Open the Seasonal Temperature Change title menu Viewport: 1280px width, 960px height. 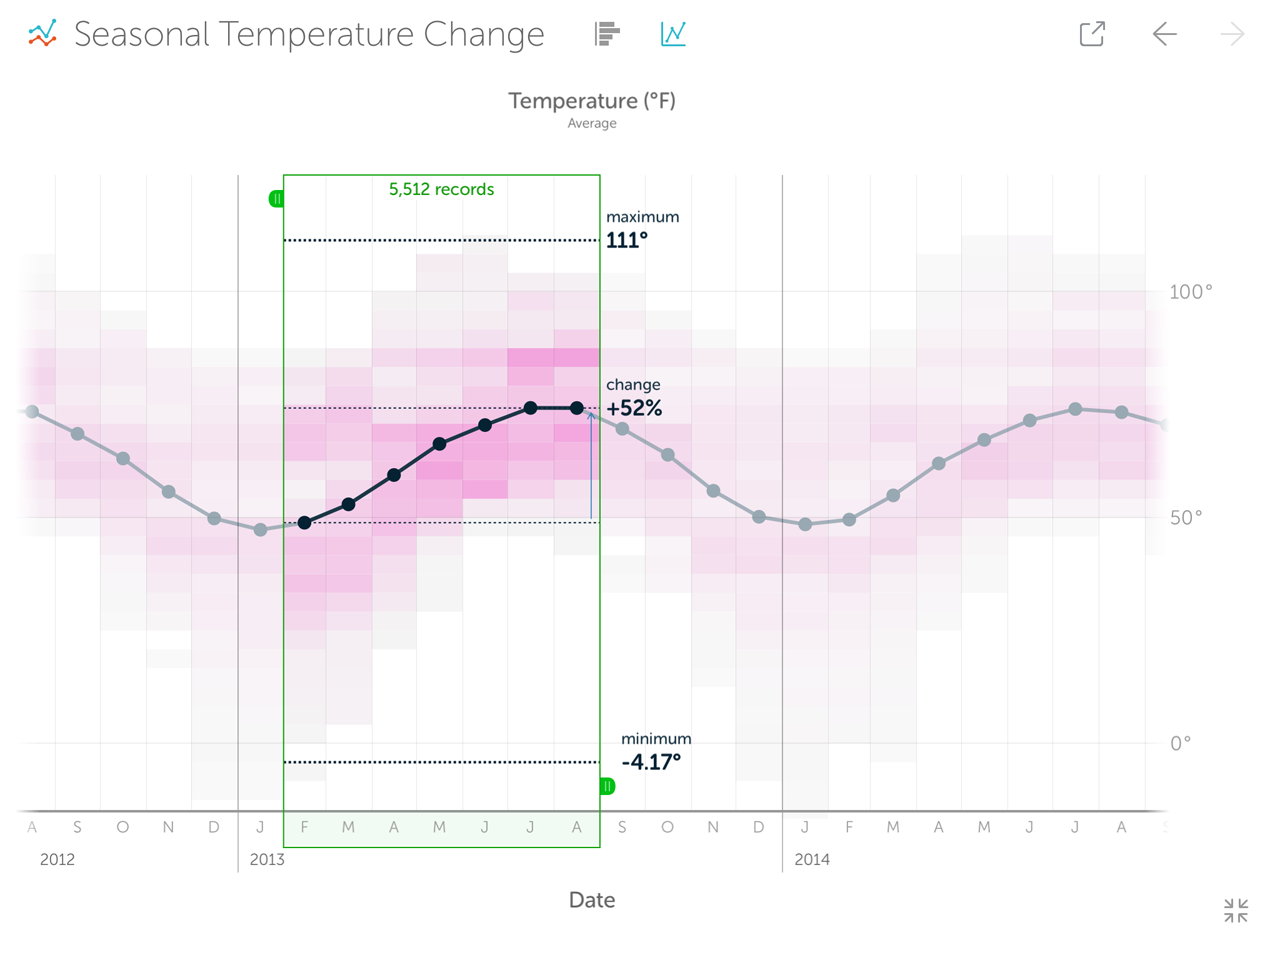(x=308, y=33)
